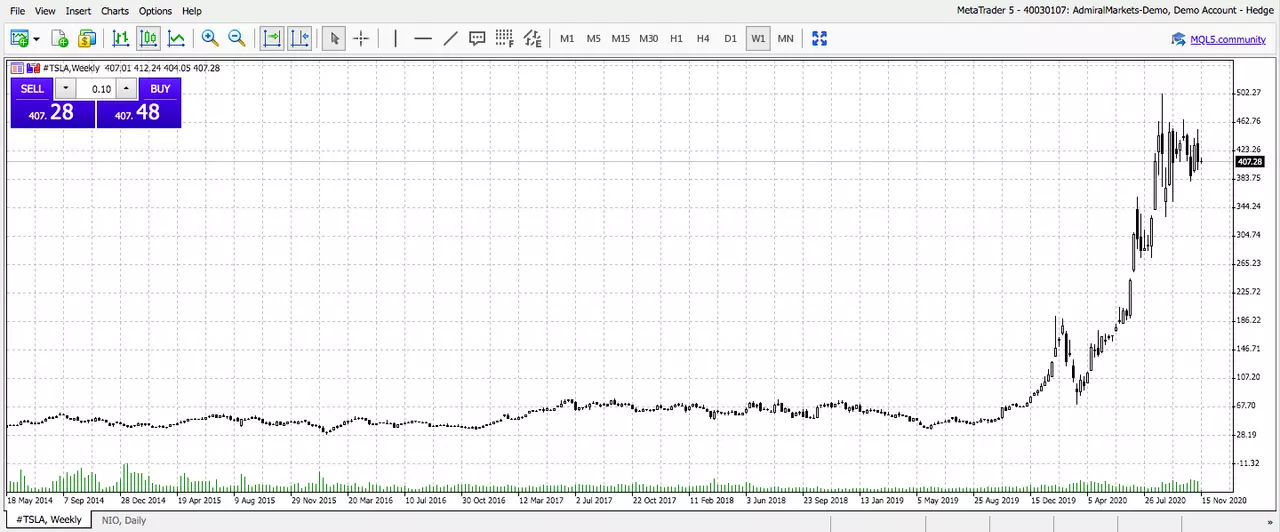This screenshot has height=532, width=1280.
Task: Select the Elliott wave objects tool
Action: tap(532, 39)
